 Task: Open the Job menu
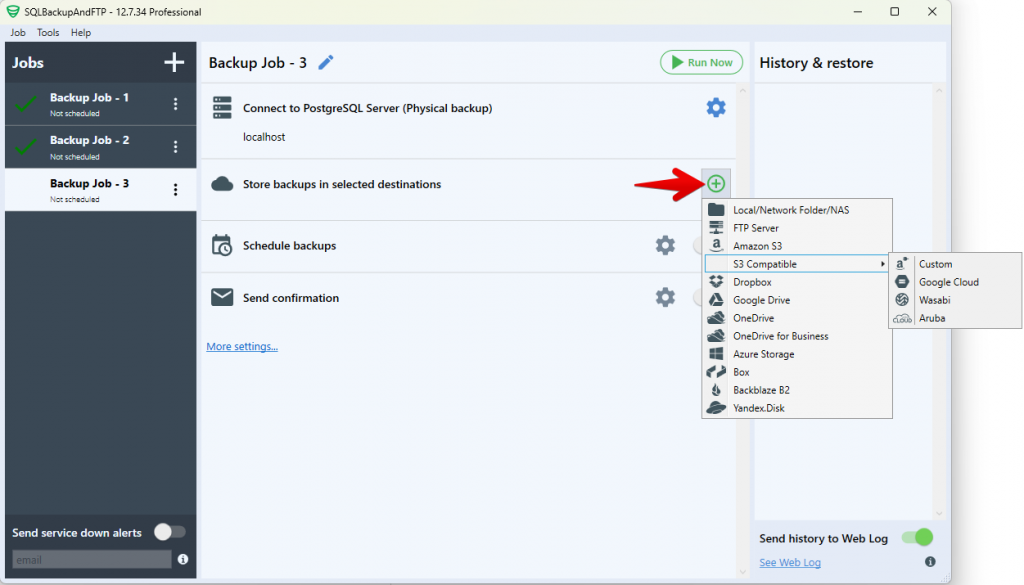pos(18,33)
